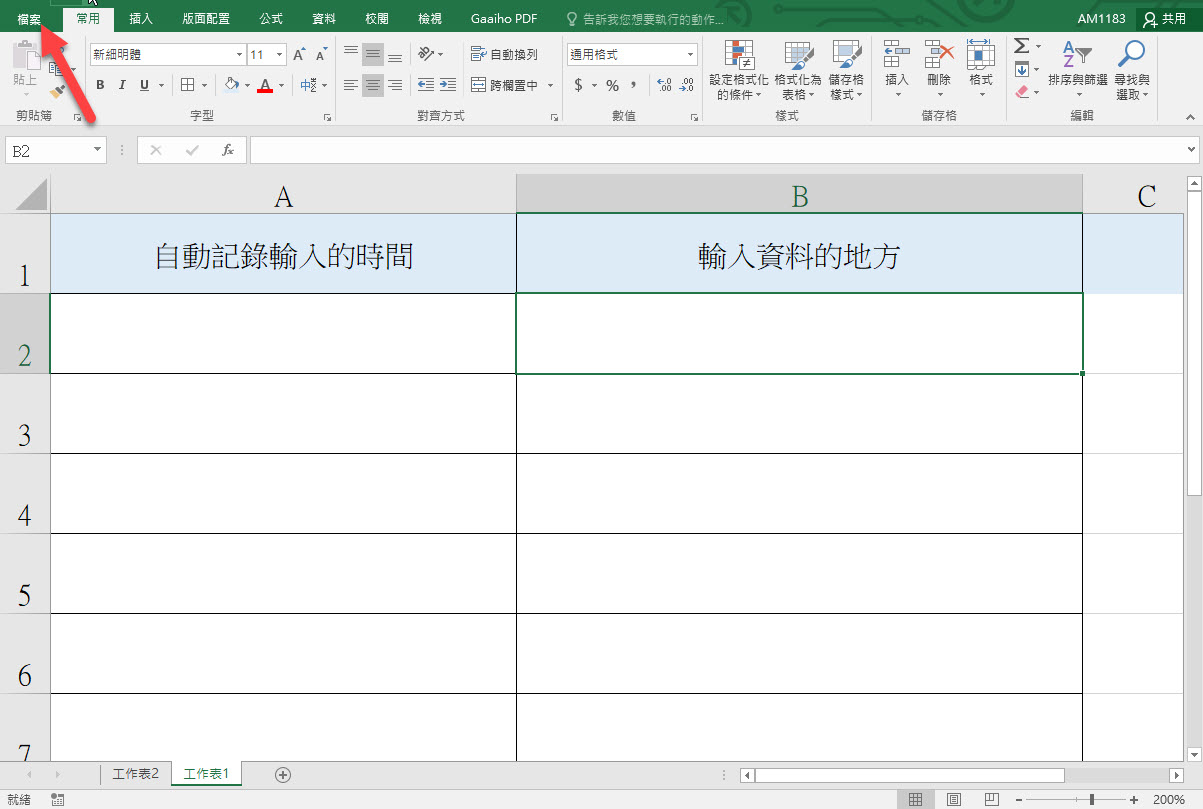Click the percent style icon

(x=612, y=86)
